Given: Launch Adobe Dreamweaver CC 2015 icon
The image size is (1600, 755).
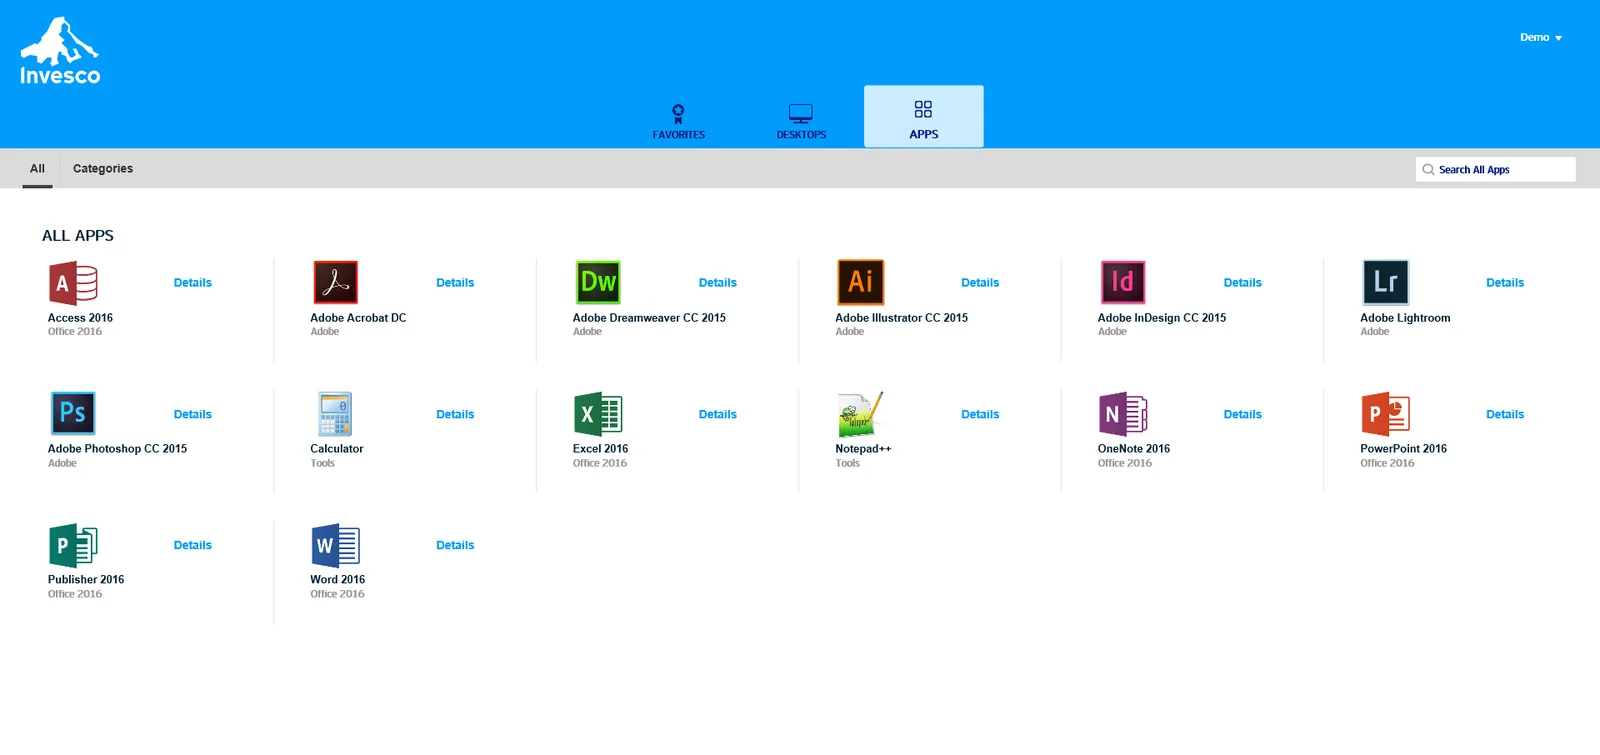Looking at the screenshot, I should 598,283.
